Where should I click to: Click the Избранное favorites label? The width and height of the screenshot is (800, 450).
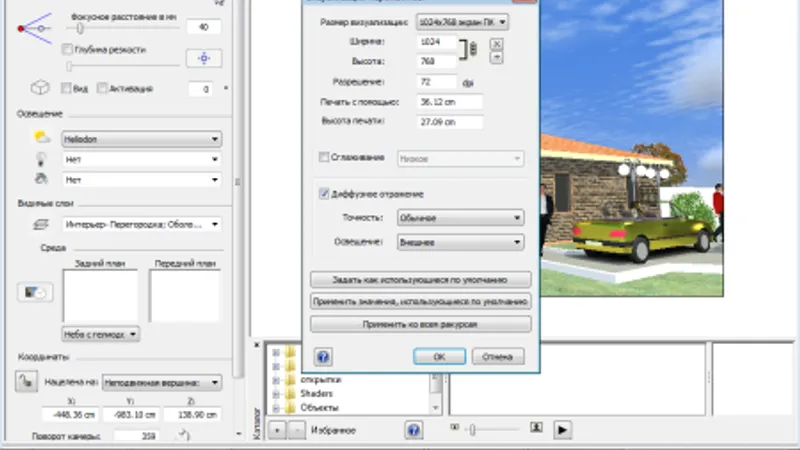pyautogui.click(x=333, y=431)
